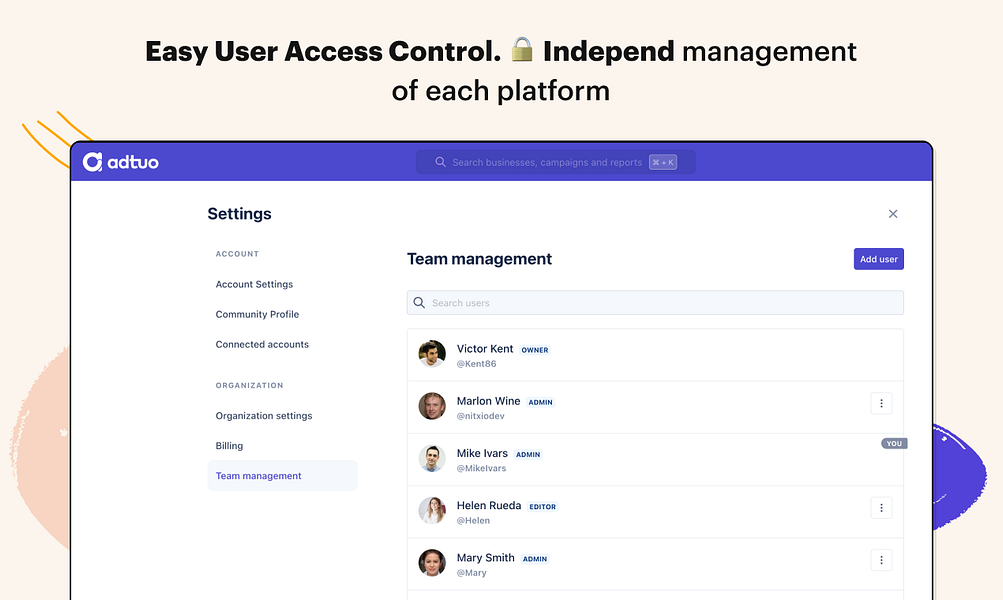
Task: Click the handle @Helen
Action: [473, 521]
